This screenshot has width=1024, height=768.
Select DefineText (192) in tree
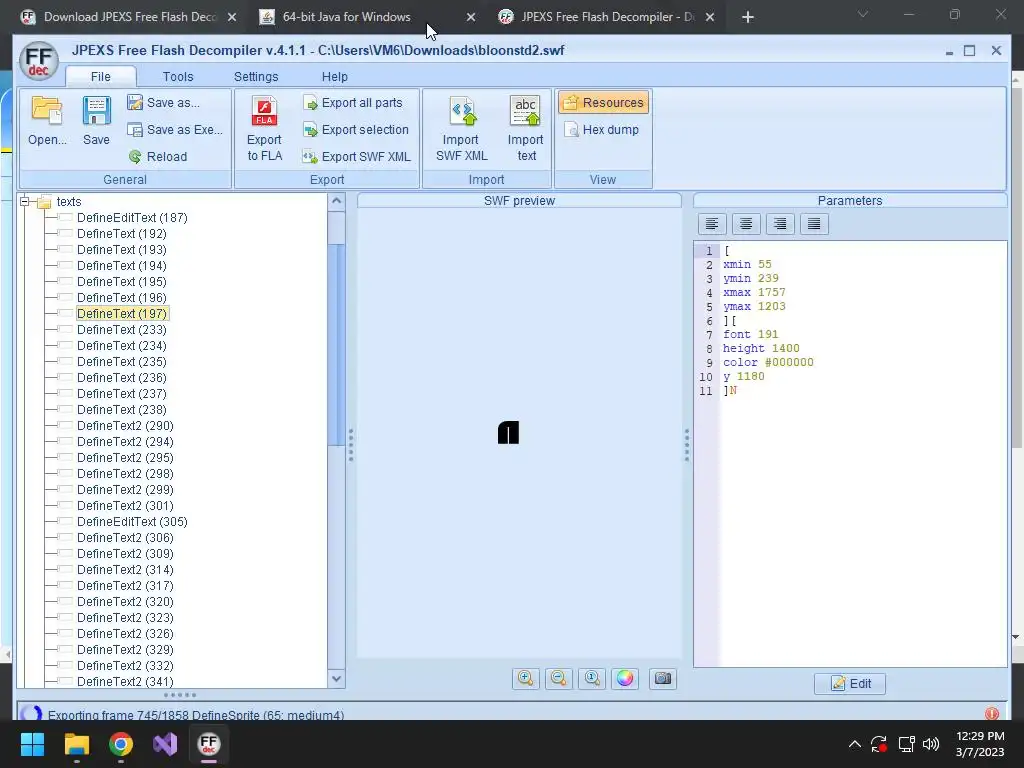tap(121, 234)
